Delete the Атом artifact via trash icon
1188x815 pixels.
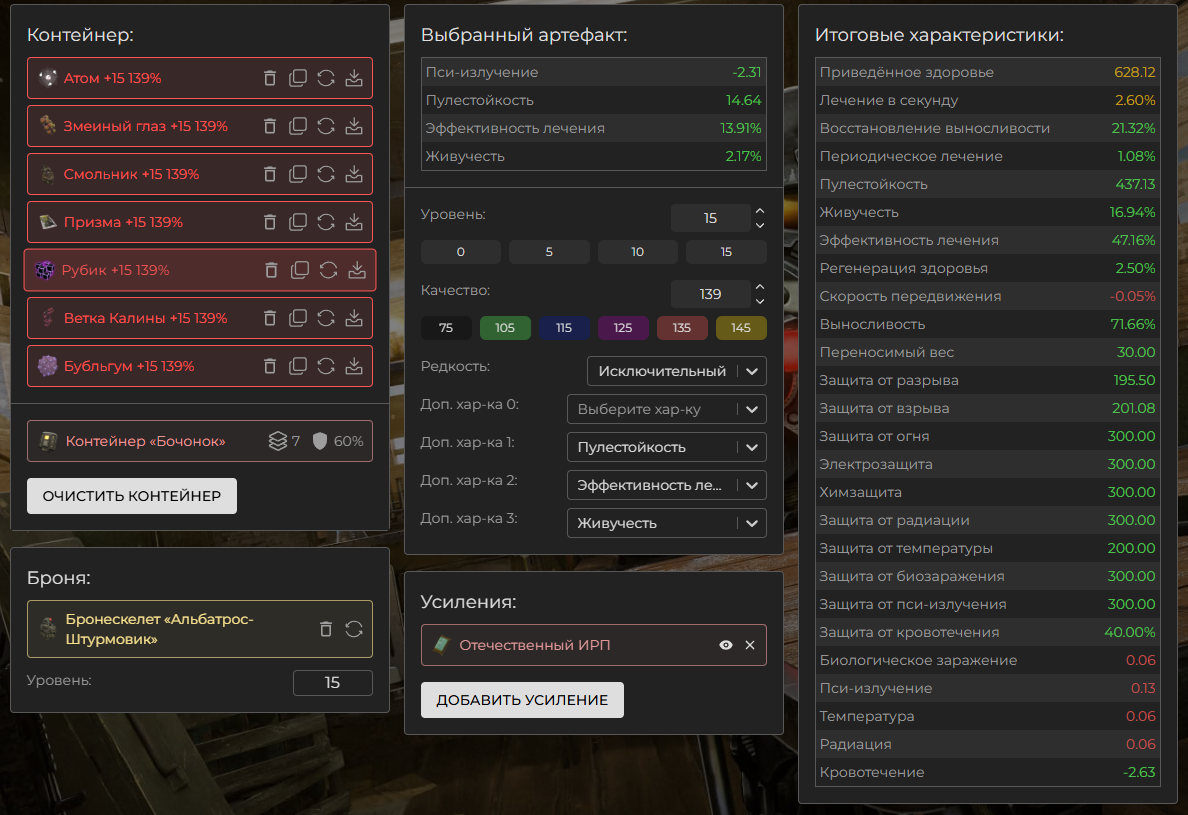[270, 78]
